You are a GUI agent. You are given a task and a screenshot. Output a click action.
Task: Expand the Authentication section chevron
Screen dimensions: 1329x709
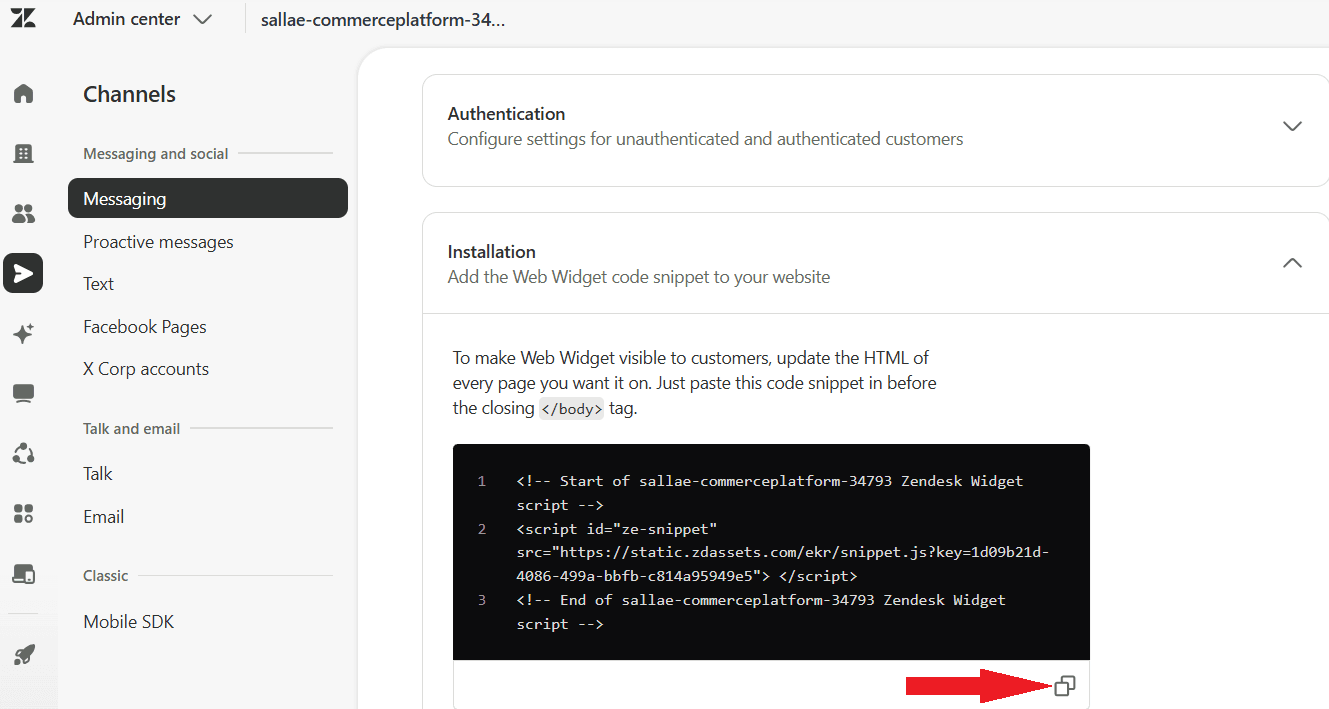pos(1292,126)
